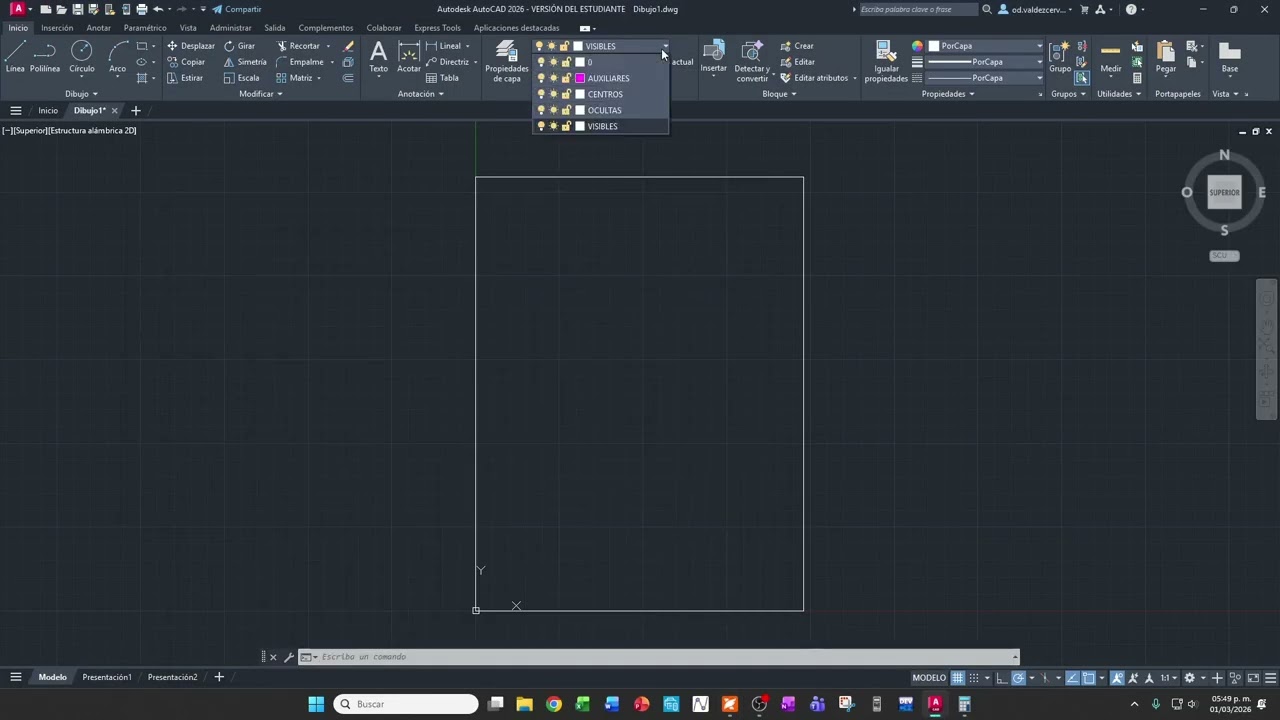This screenshot has width=1280, height=720.
Task: Open the Paramétrico ribbon tab
Action: [145, 28]
